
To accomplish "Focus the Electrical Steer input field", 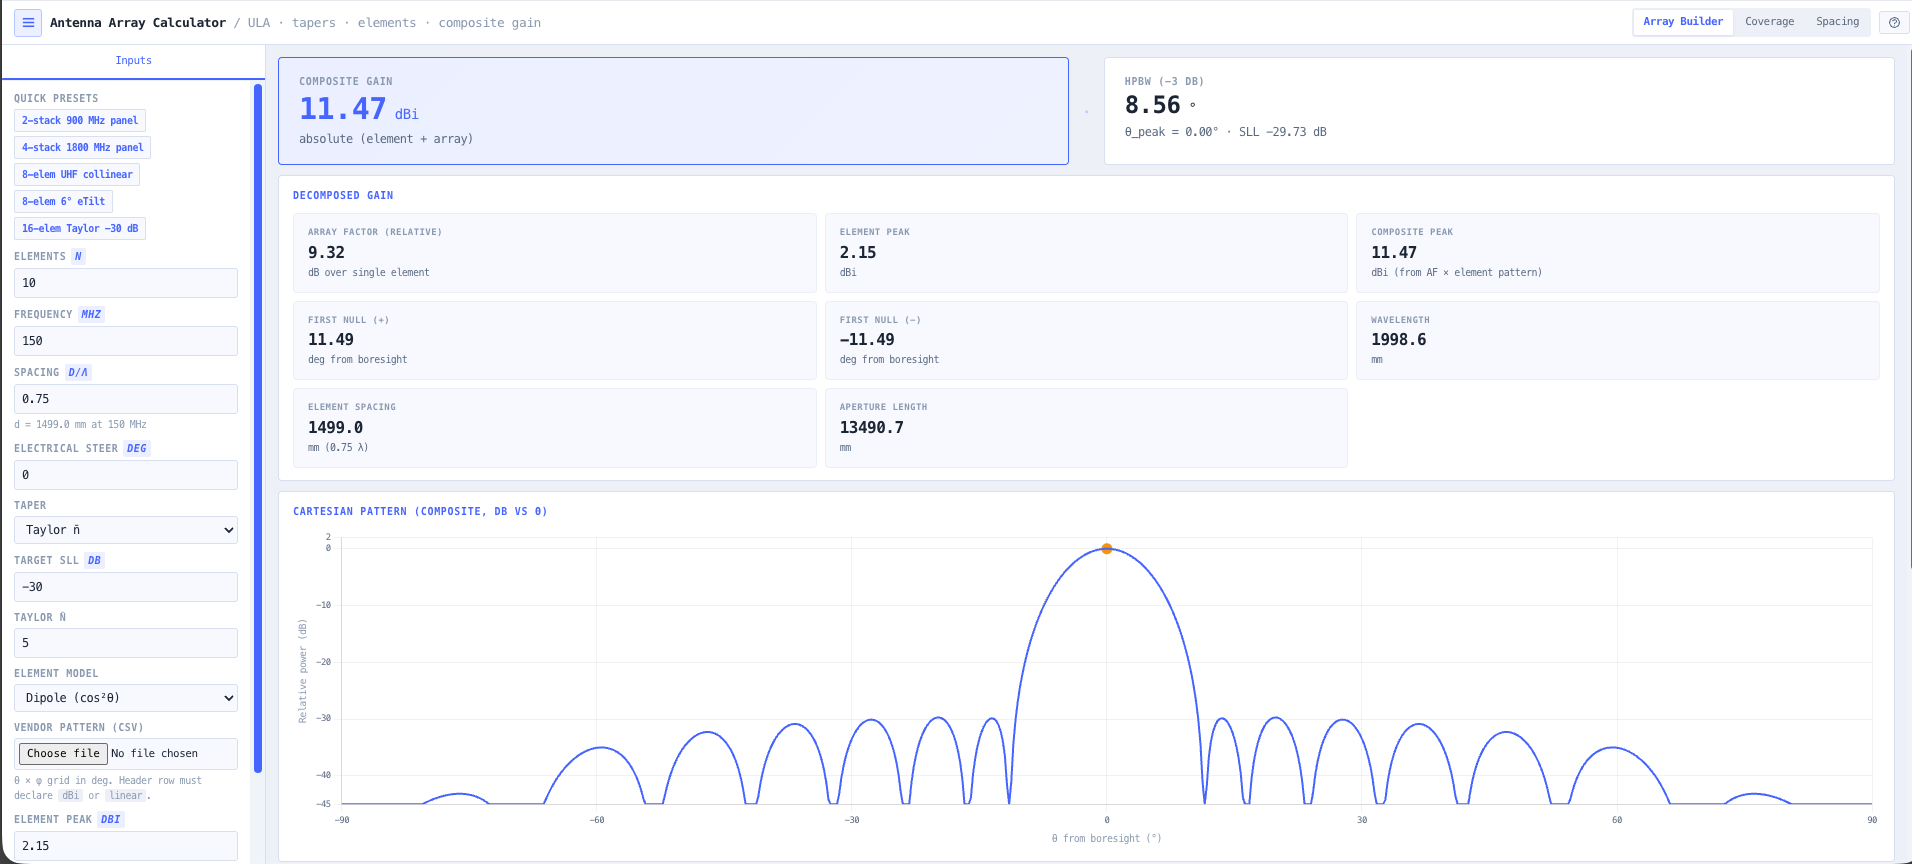I will click(126, 475).
